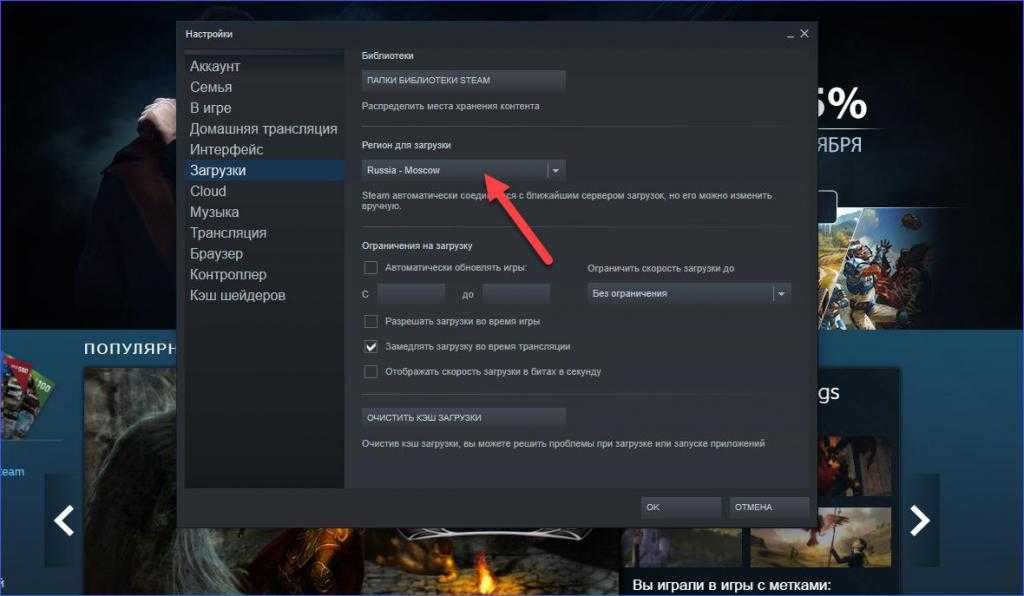This screenshot has width=1024, height=596.
Task: Open the gift cards thumbnail in store
Action: pos(27,395)
